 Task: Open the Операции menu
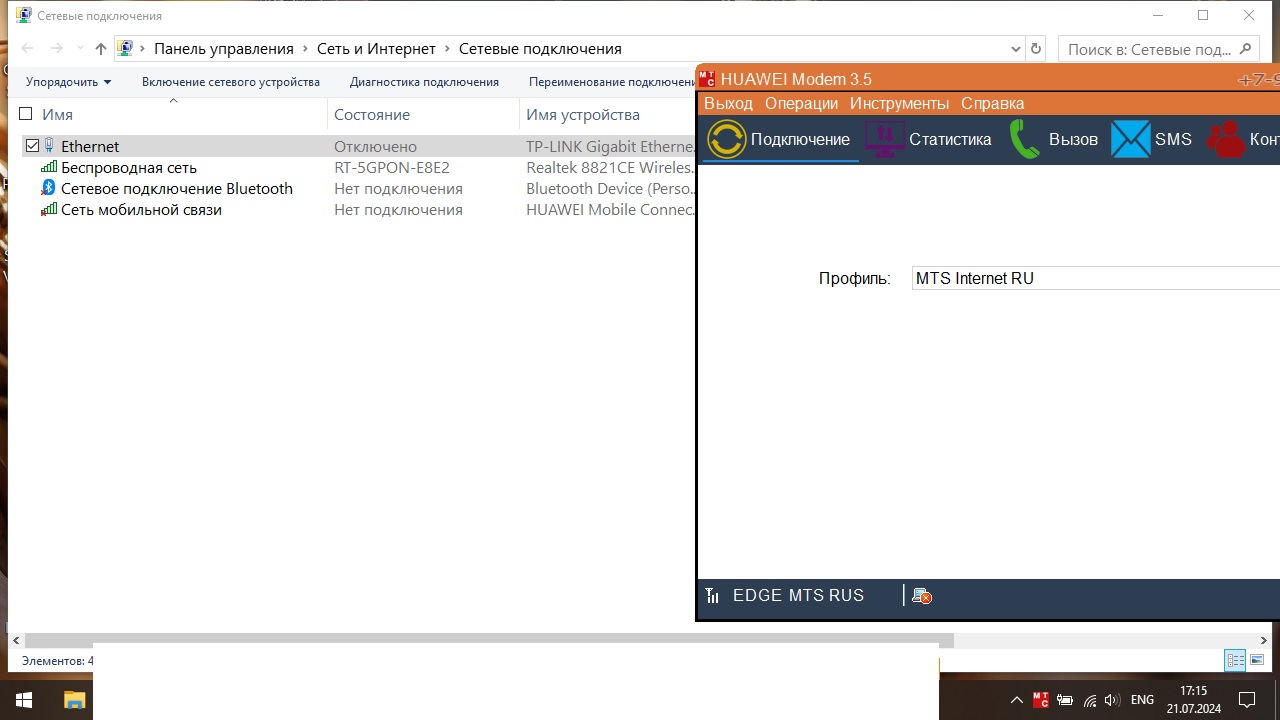tap(801, 103)
